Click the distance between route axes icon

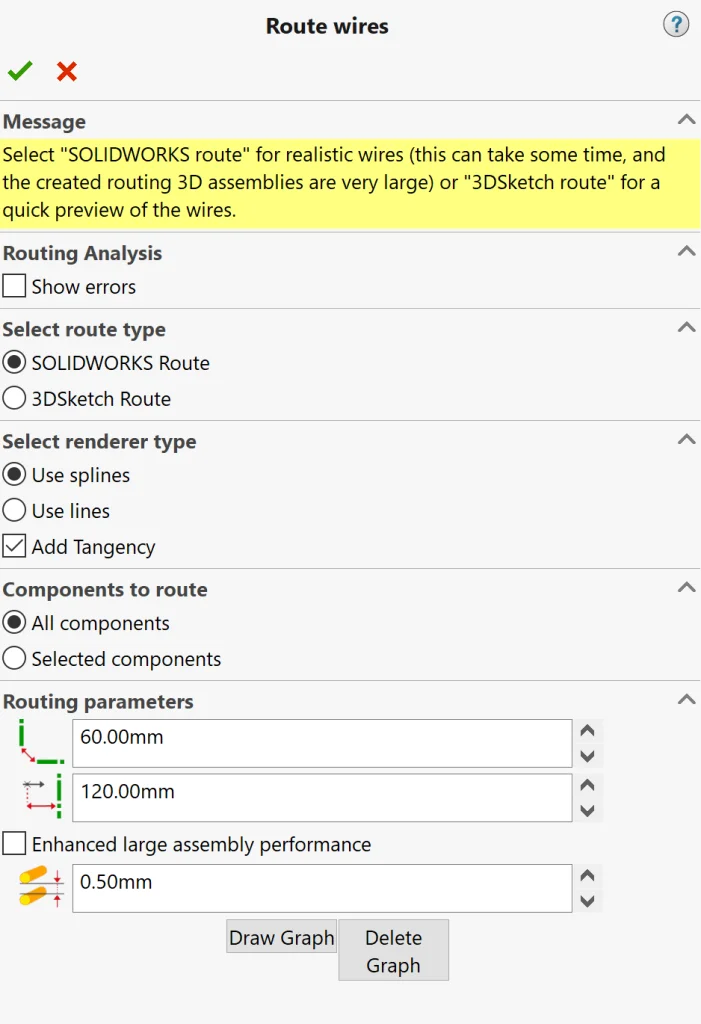coord(38,796)
